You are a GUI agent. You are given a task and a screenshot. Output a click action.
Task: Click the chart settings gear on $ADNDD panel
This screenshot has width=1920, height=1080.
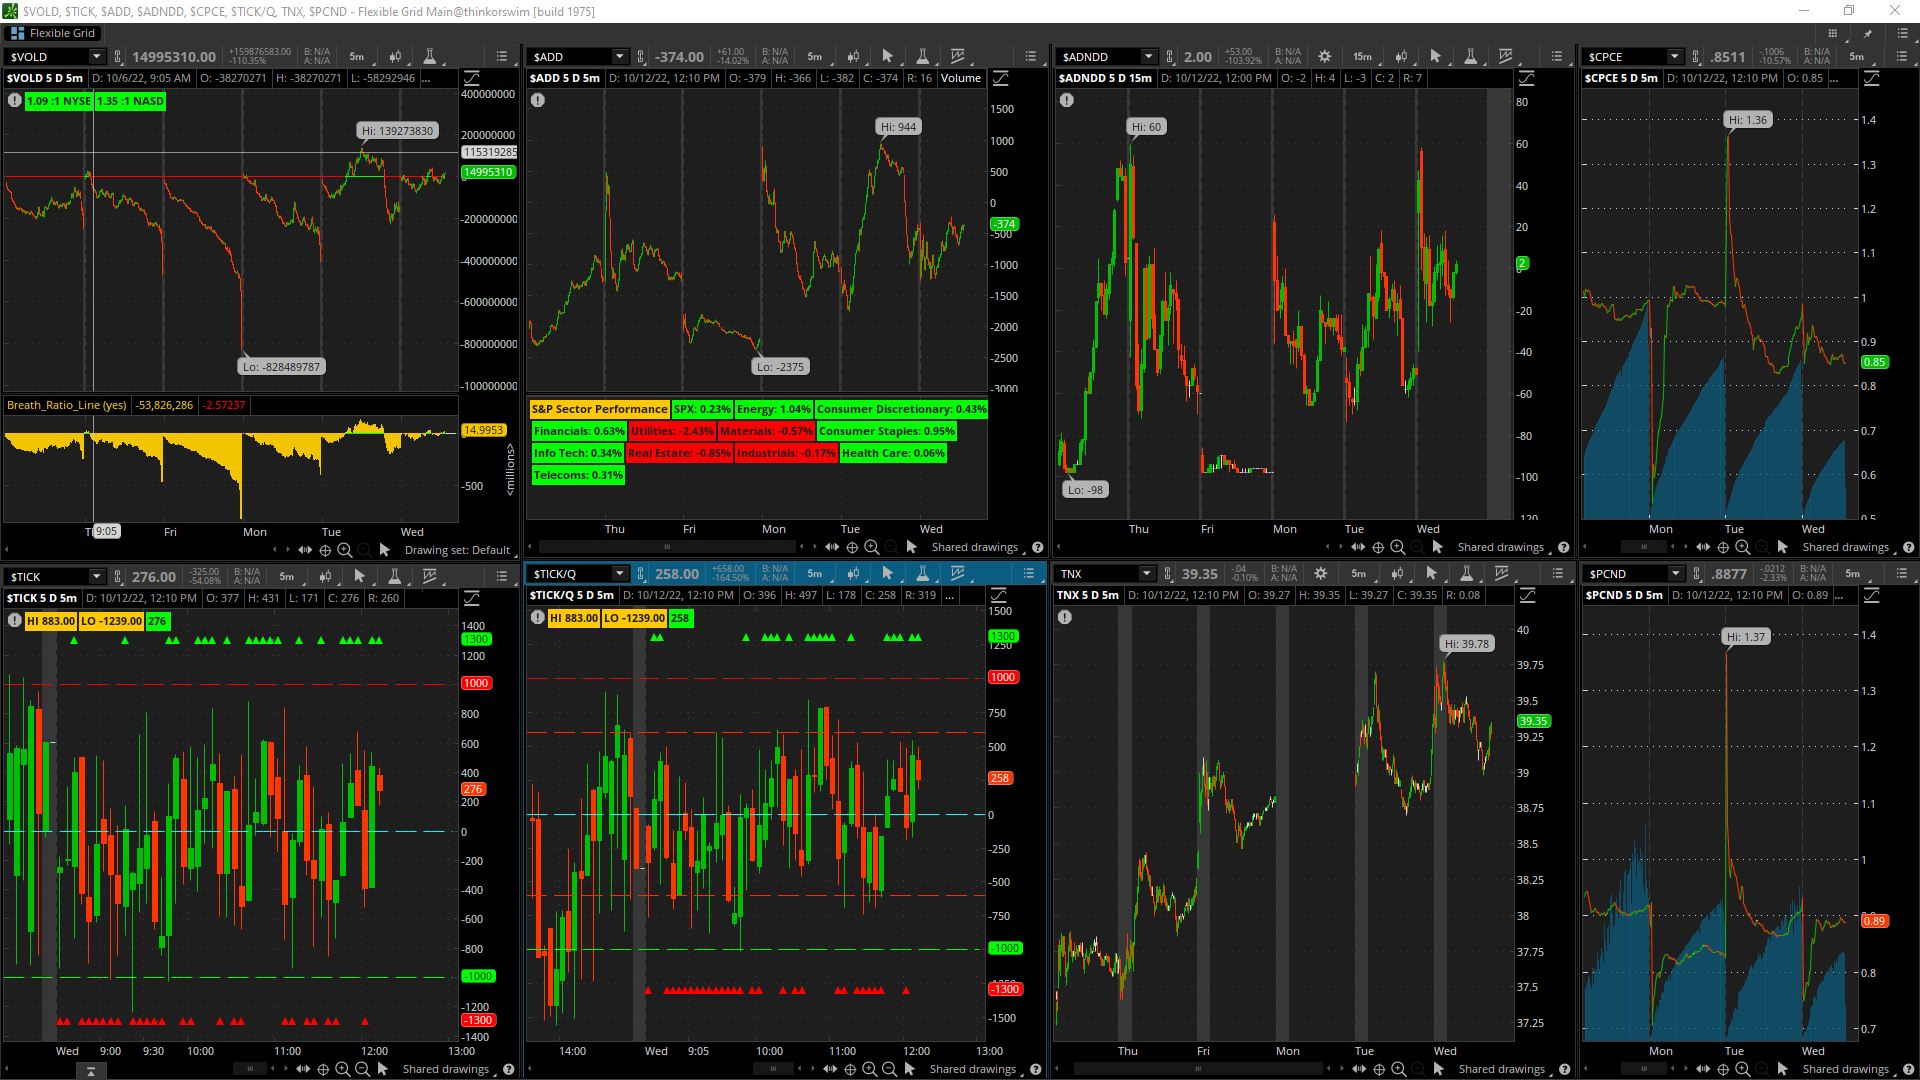pyautogui.click(x=1325, y=57)
